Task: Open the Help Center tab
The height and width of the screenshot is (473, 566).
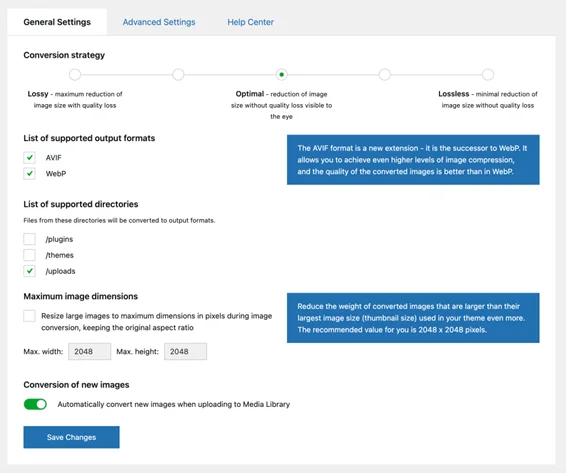Action: (251, 22)
